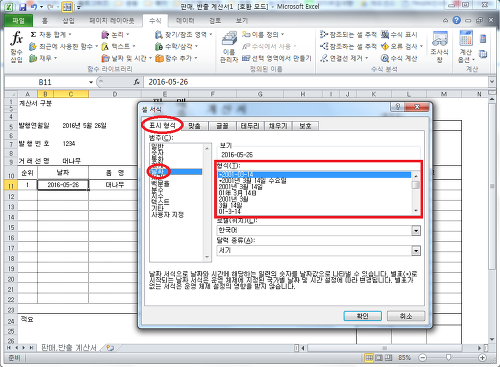Click the dialog help question mark button
Viewport: 500px width, 367px height.
point(397,107)
